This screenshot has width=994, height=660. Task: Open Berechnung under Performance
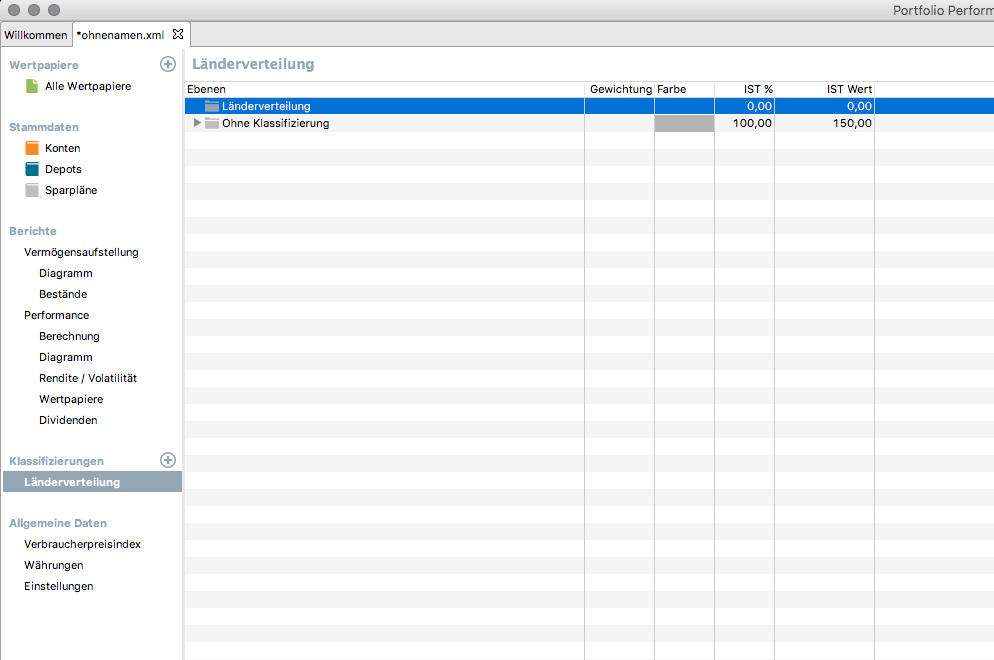click(x=69, y=336)
